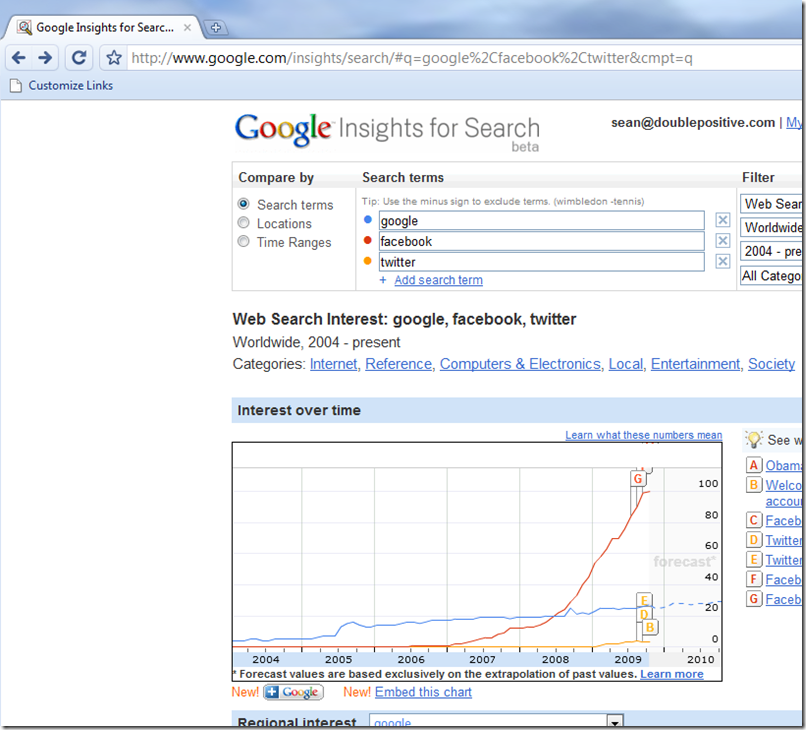Image resolution: width=806 pixels, height=730 pixels.
Task: Open a new browser tab
Action: click(x=216, y=28)
